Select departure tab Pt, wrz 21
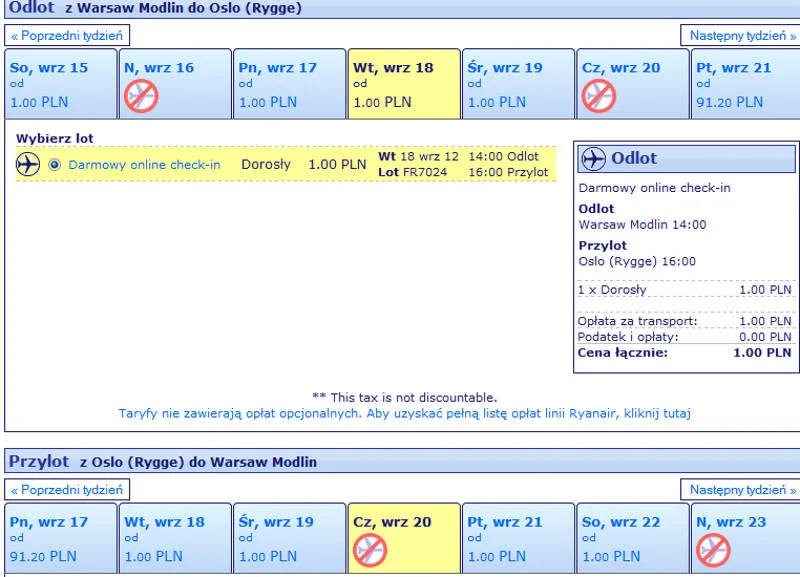Image resolution: width=800 pixels, height=577 pixels. point(745,84)
